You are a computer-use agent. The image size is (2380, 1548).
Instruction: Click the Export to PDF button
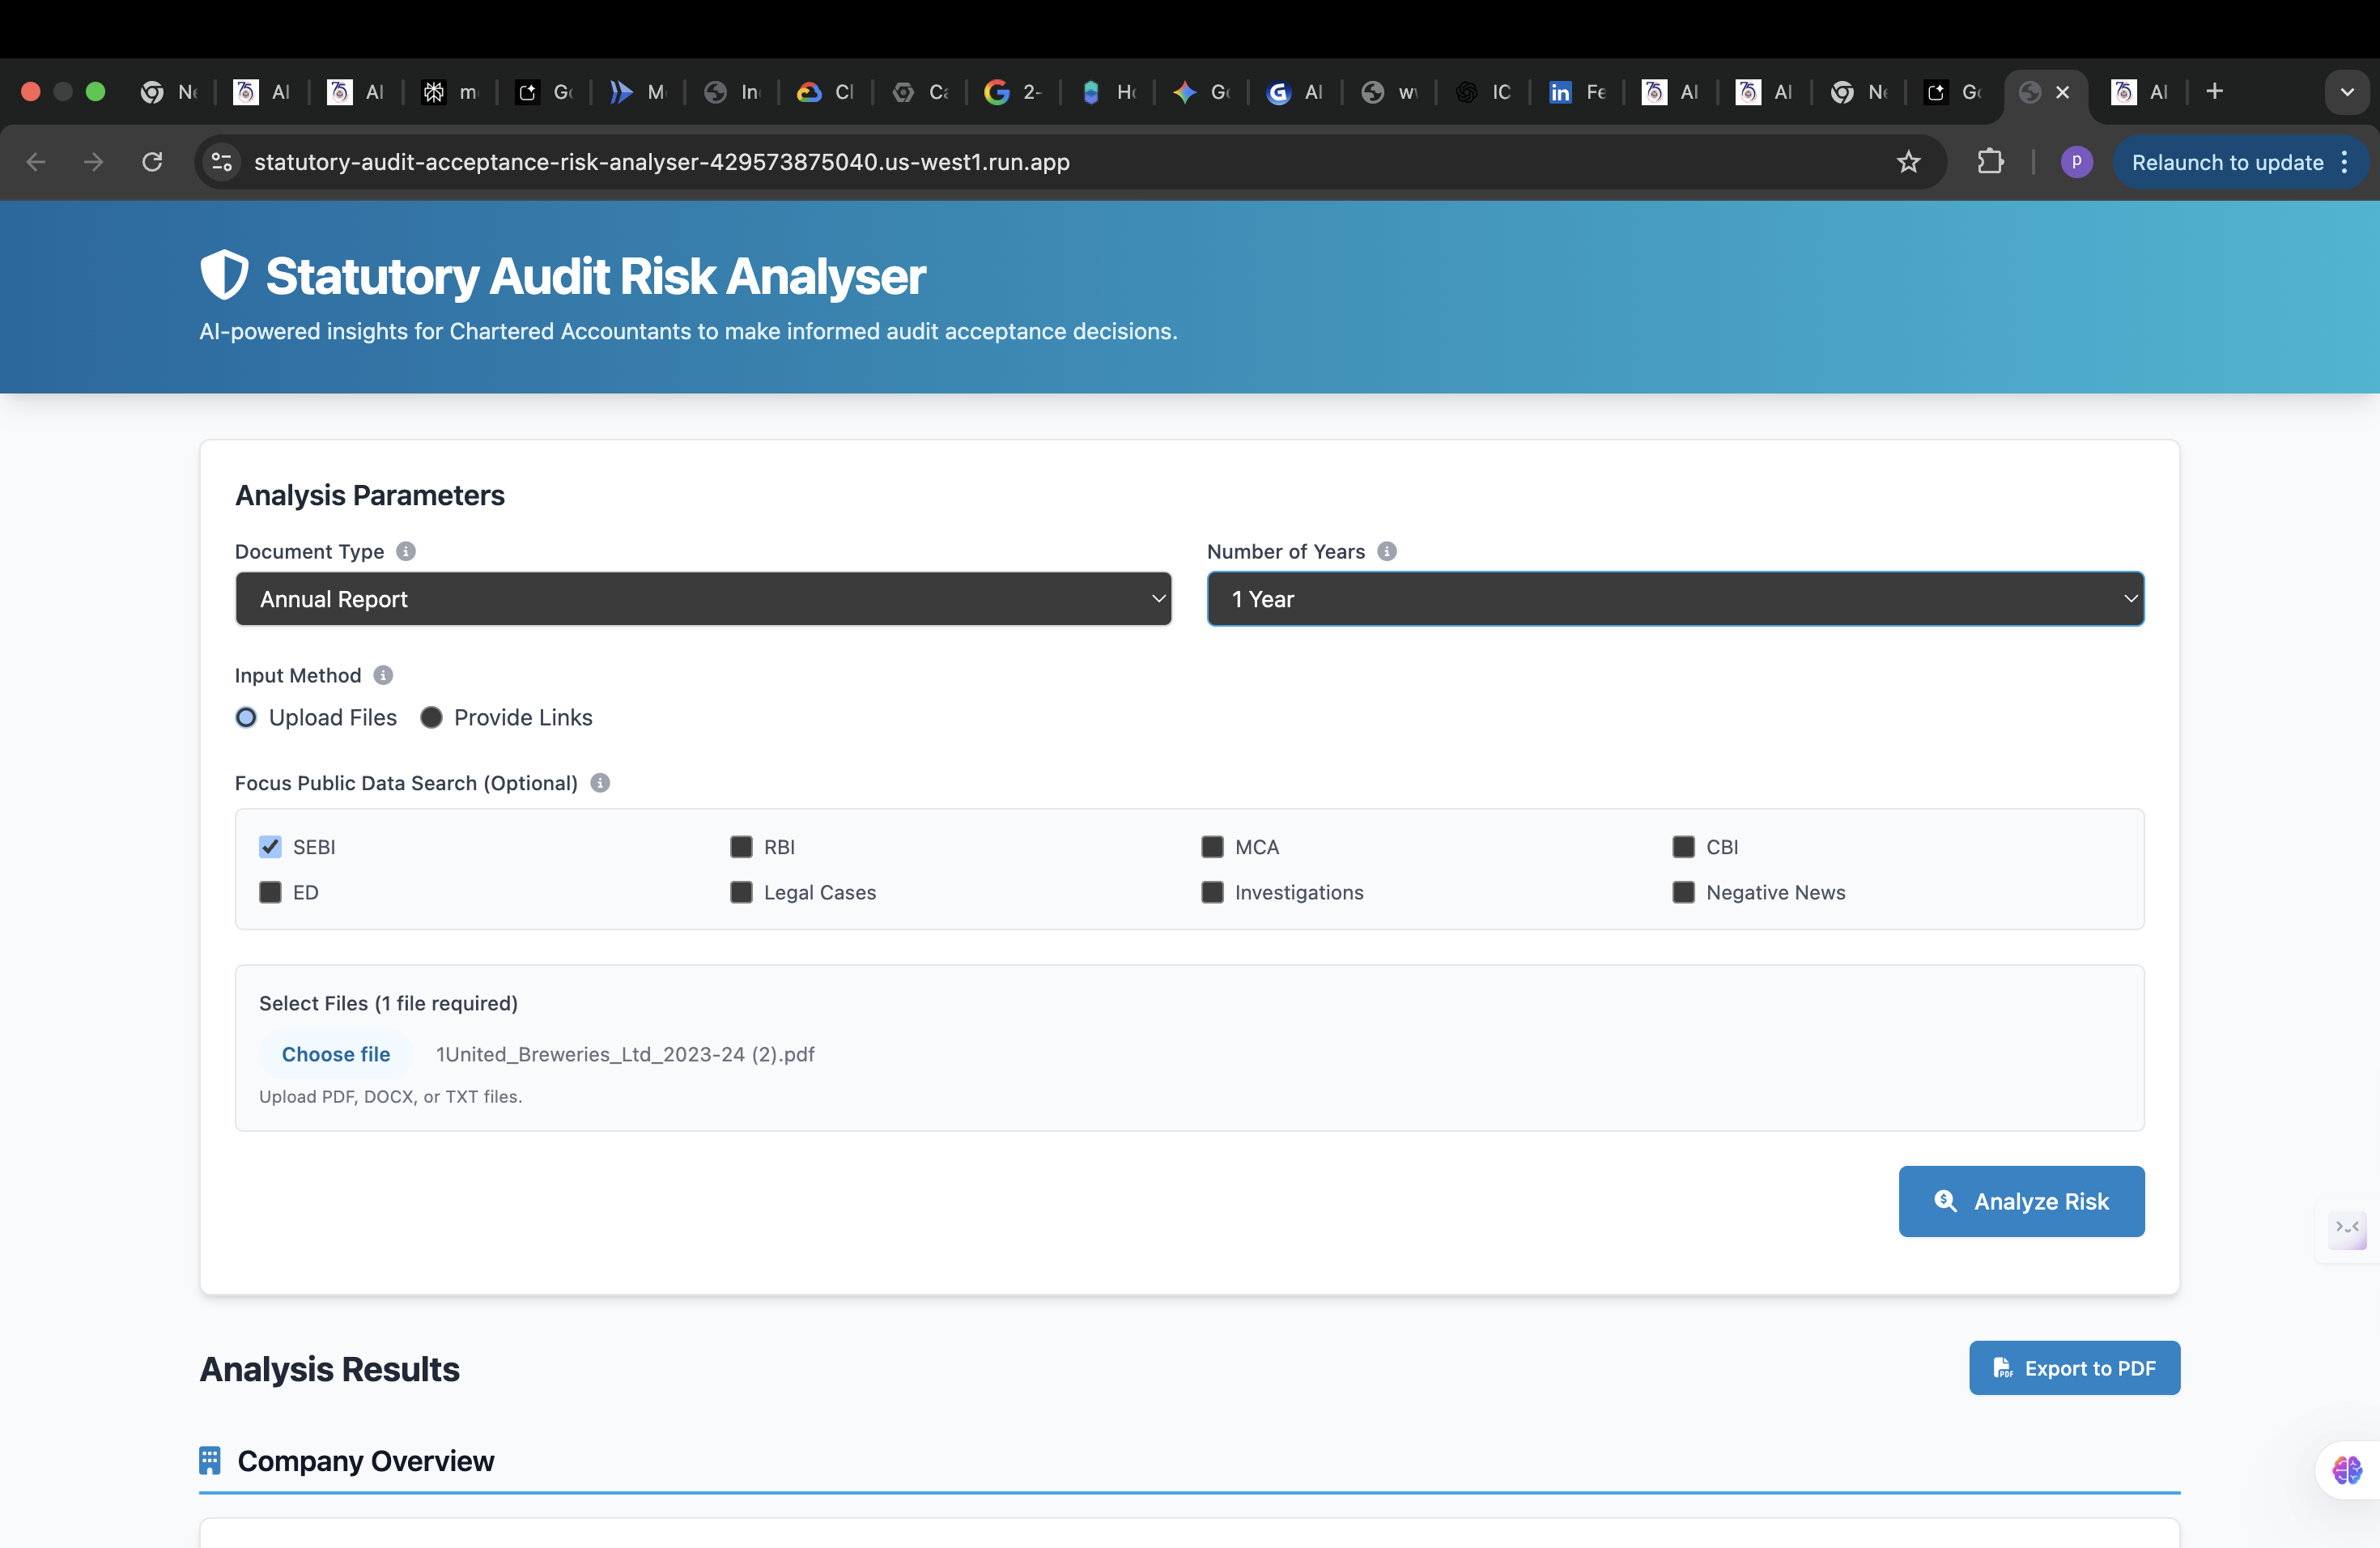[2074, 1368]
